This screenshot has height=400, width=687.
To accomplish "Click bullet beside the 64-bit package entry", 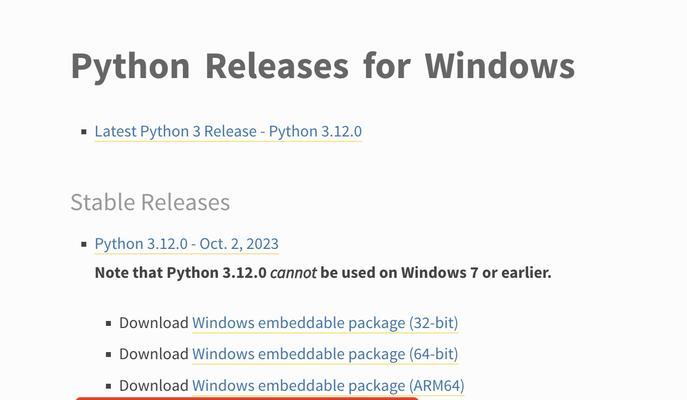I will (109, 355).
